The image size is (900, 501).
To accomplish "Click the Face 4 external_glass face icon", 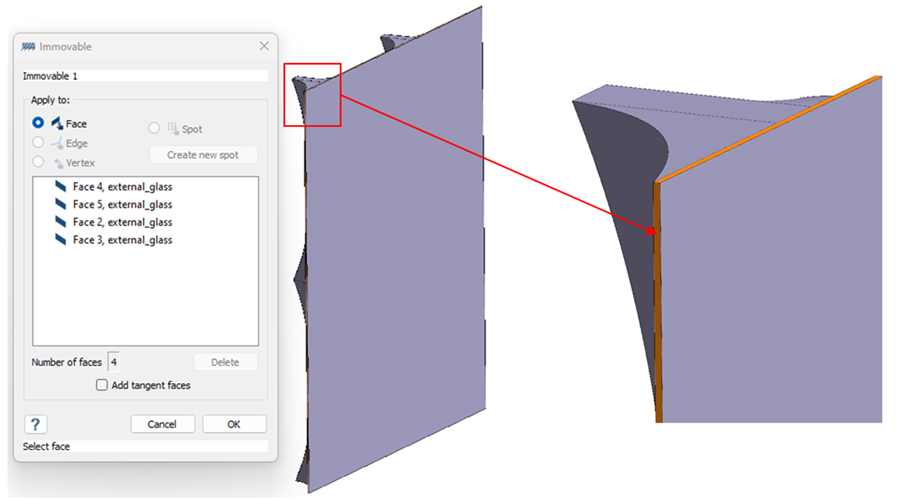I will [61, 186].
